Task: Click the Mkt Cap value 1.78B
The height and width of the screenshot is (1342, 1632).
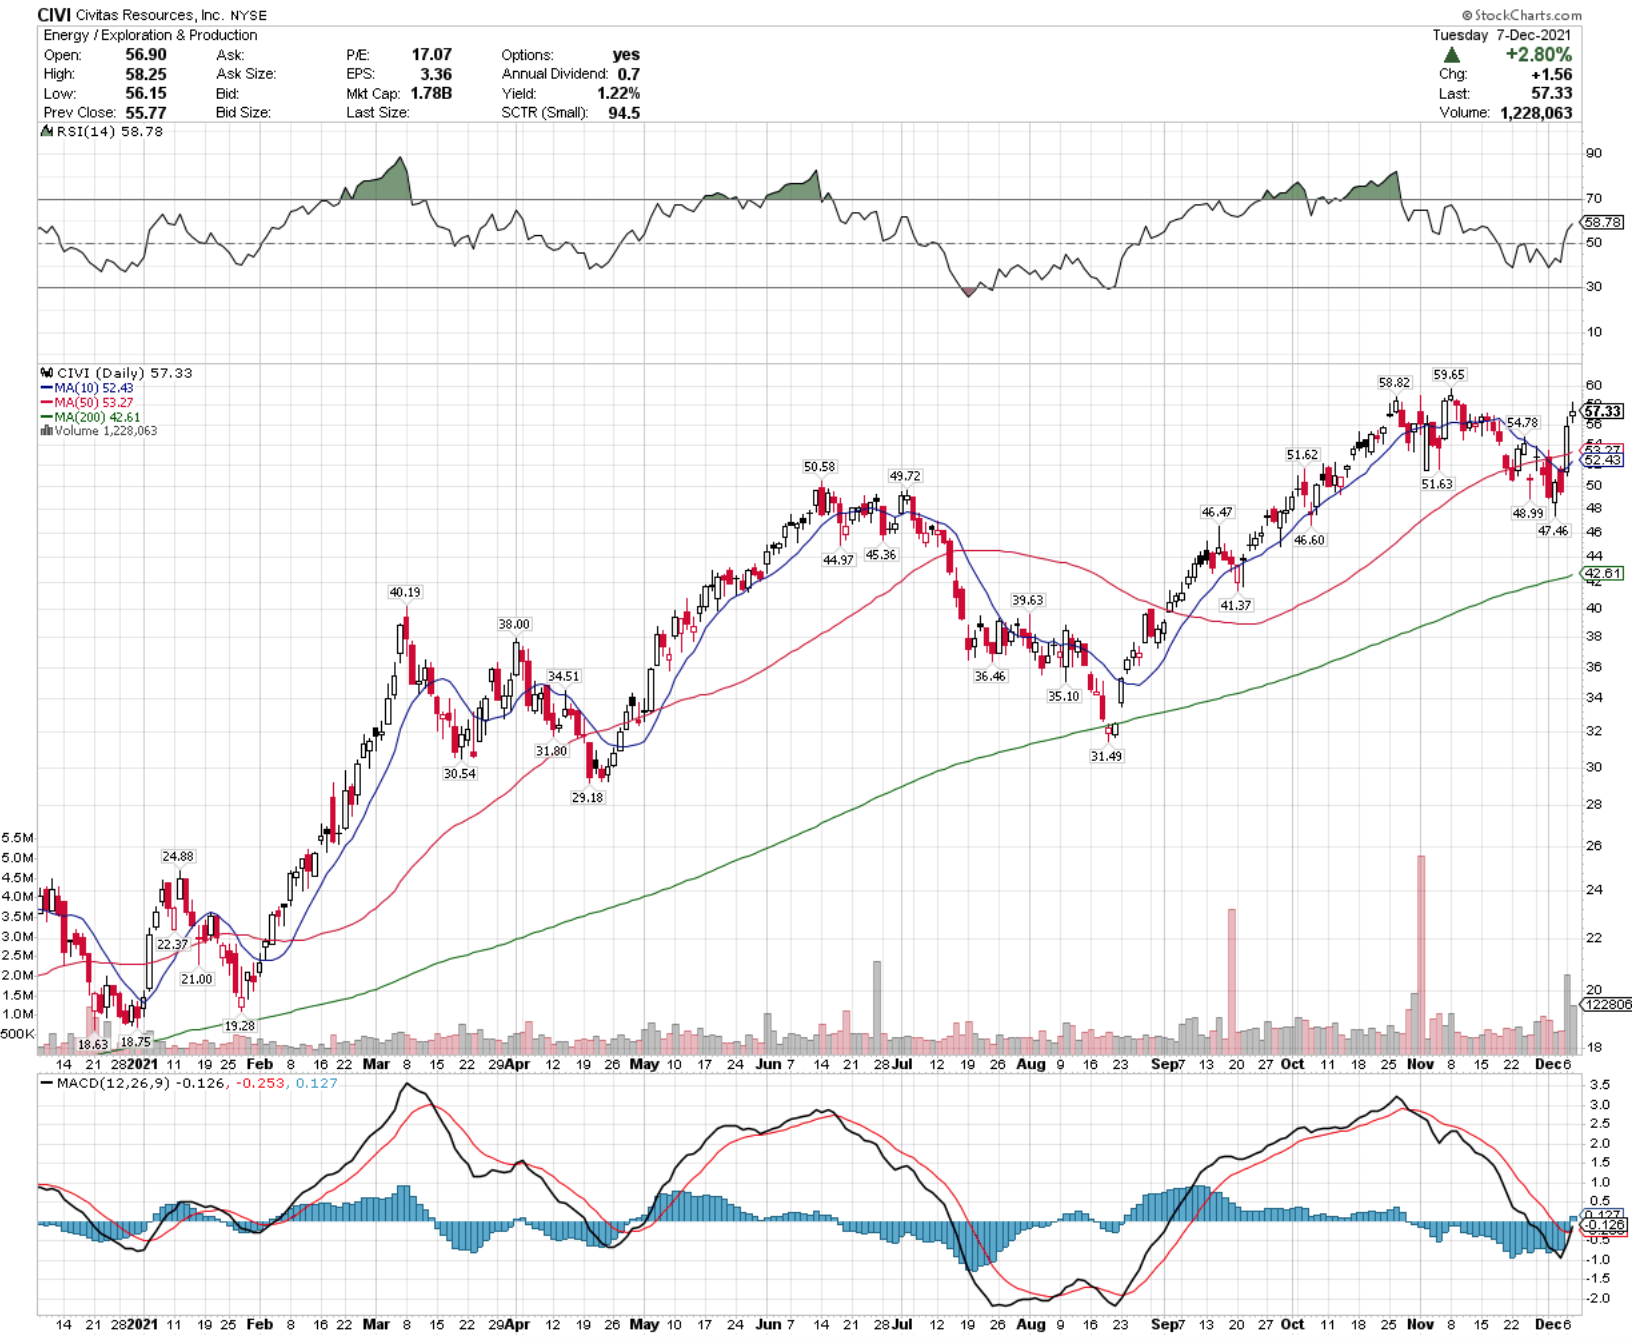Action: coord(431,93)
